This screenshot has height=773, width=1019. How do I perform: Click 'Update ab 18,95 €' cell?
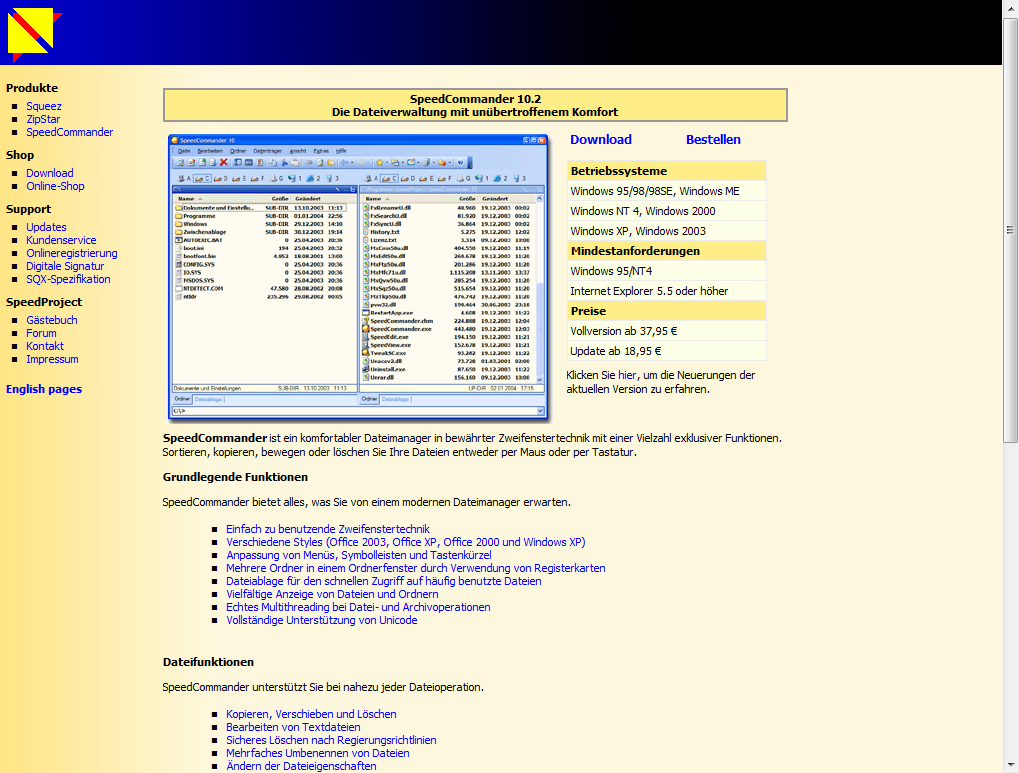pos(667,351)
